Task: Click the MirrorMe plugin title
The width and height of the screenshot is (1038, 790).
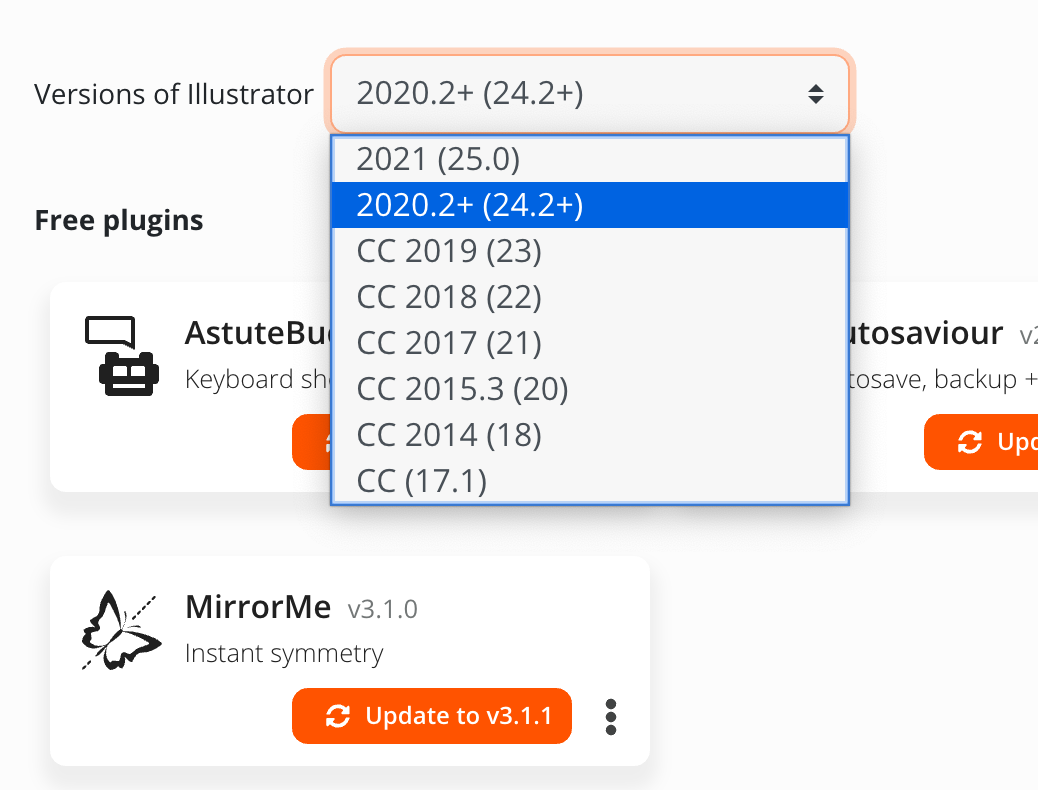Action: coord(259,606)
